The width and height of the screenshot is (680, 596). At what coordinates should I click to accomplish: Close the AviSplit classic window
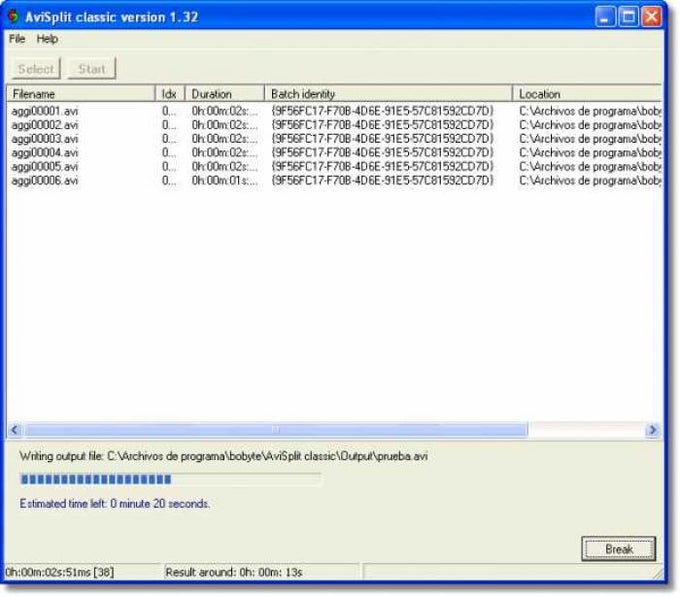click(651, 17)
